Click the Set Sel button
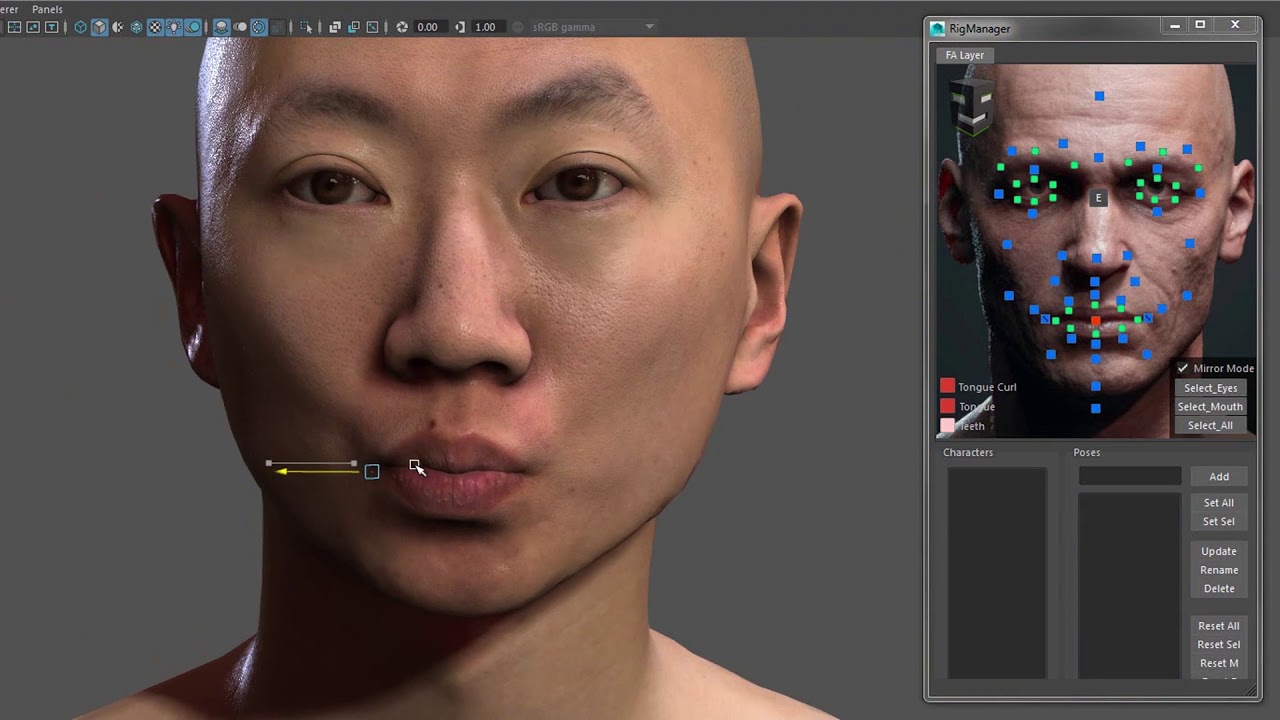The width and height of the screenshot is (1280, 720). (1219, 521)
